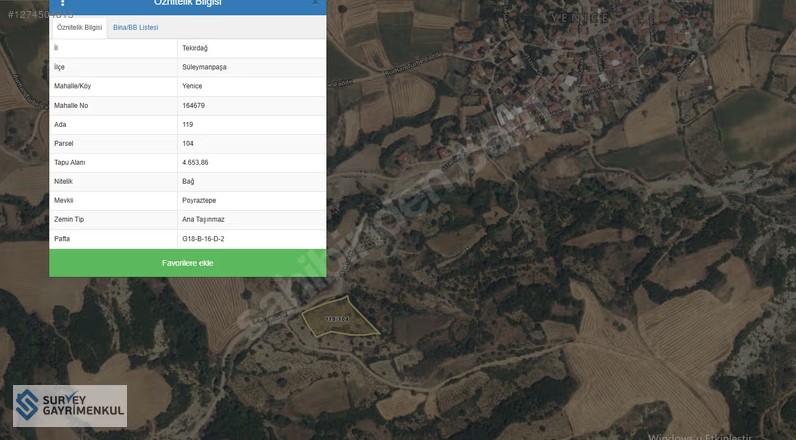The width and height of the screenshot is (796, 440).
Task: Select the Öznitelik Bilgisi tab
Action: pyautogui.click(x=79, y=27)
